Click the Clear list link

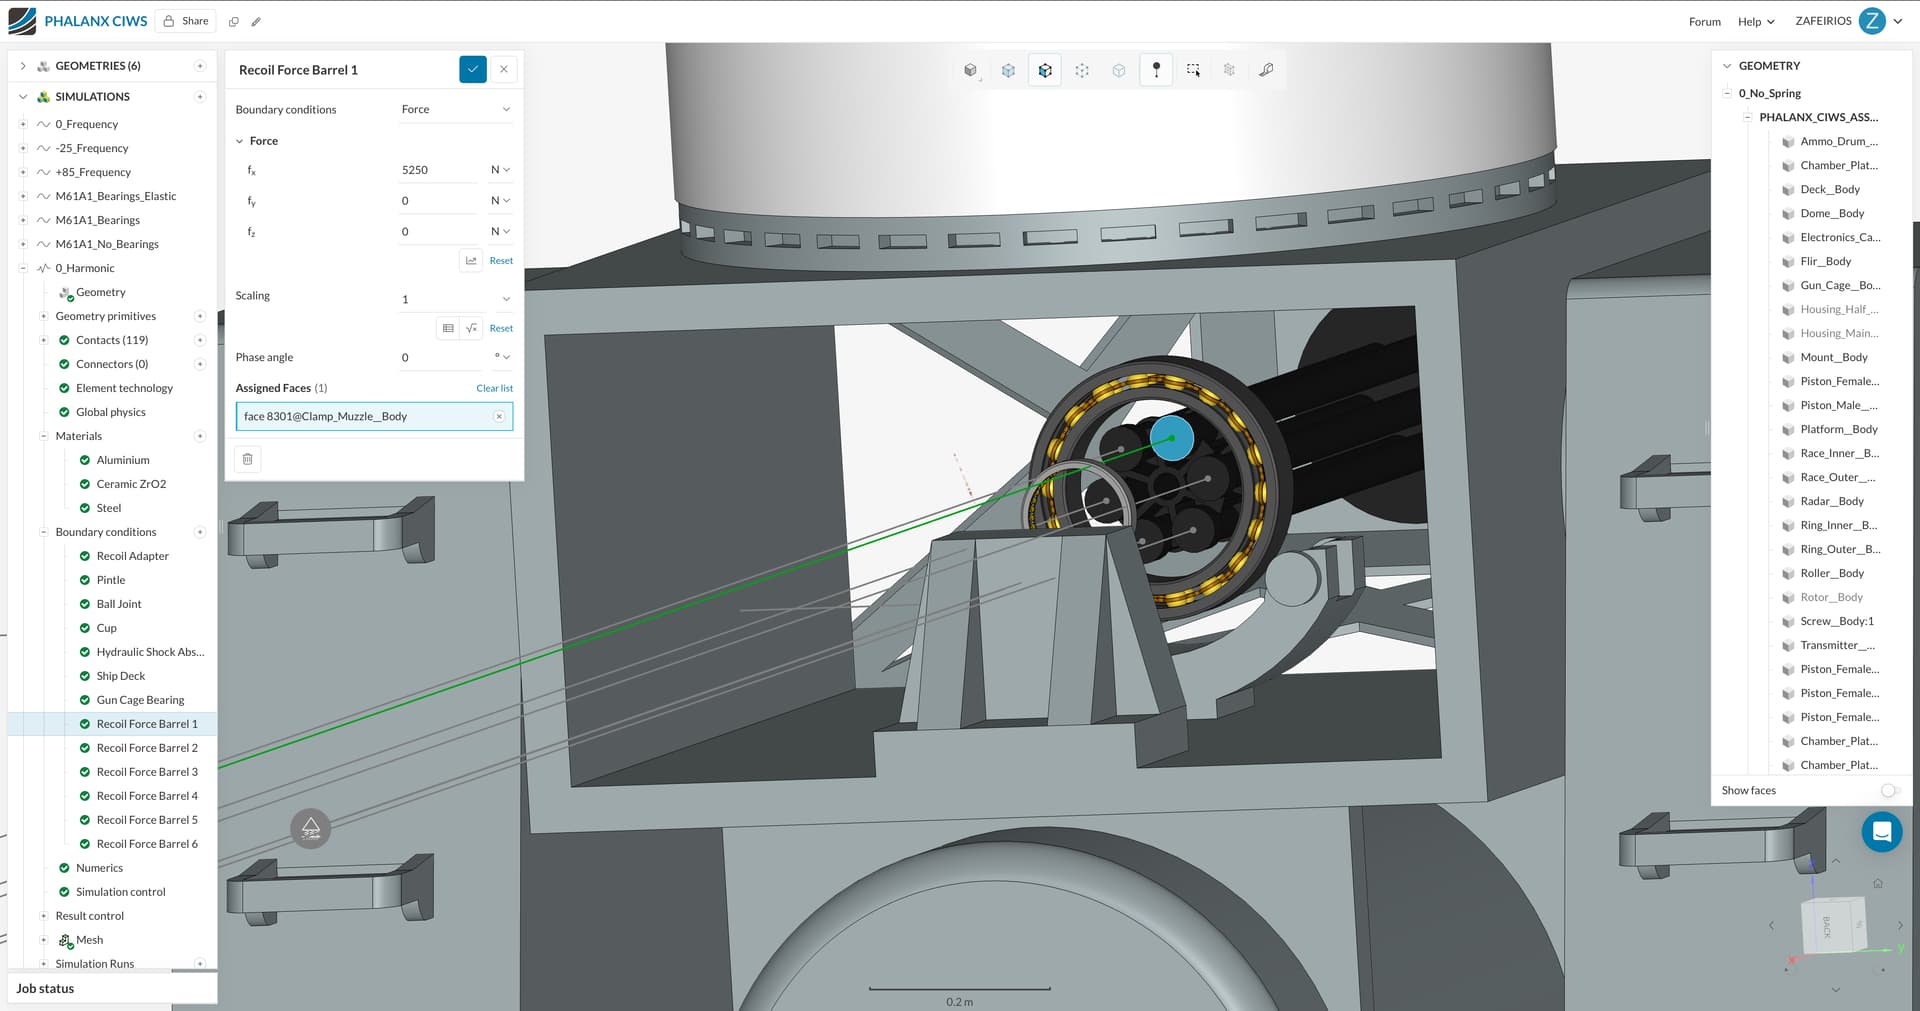tap(494, 388)
